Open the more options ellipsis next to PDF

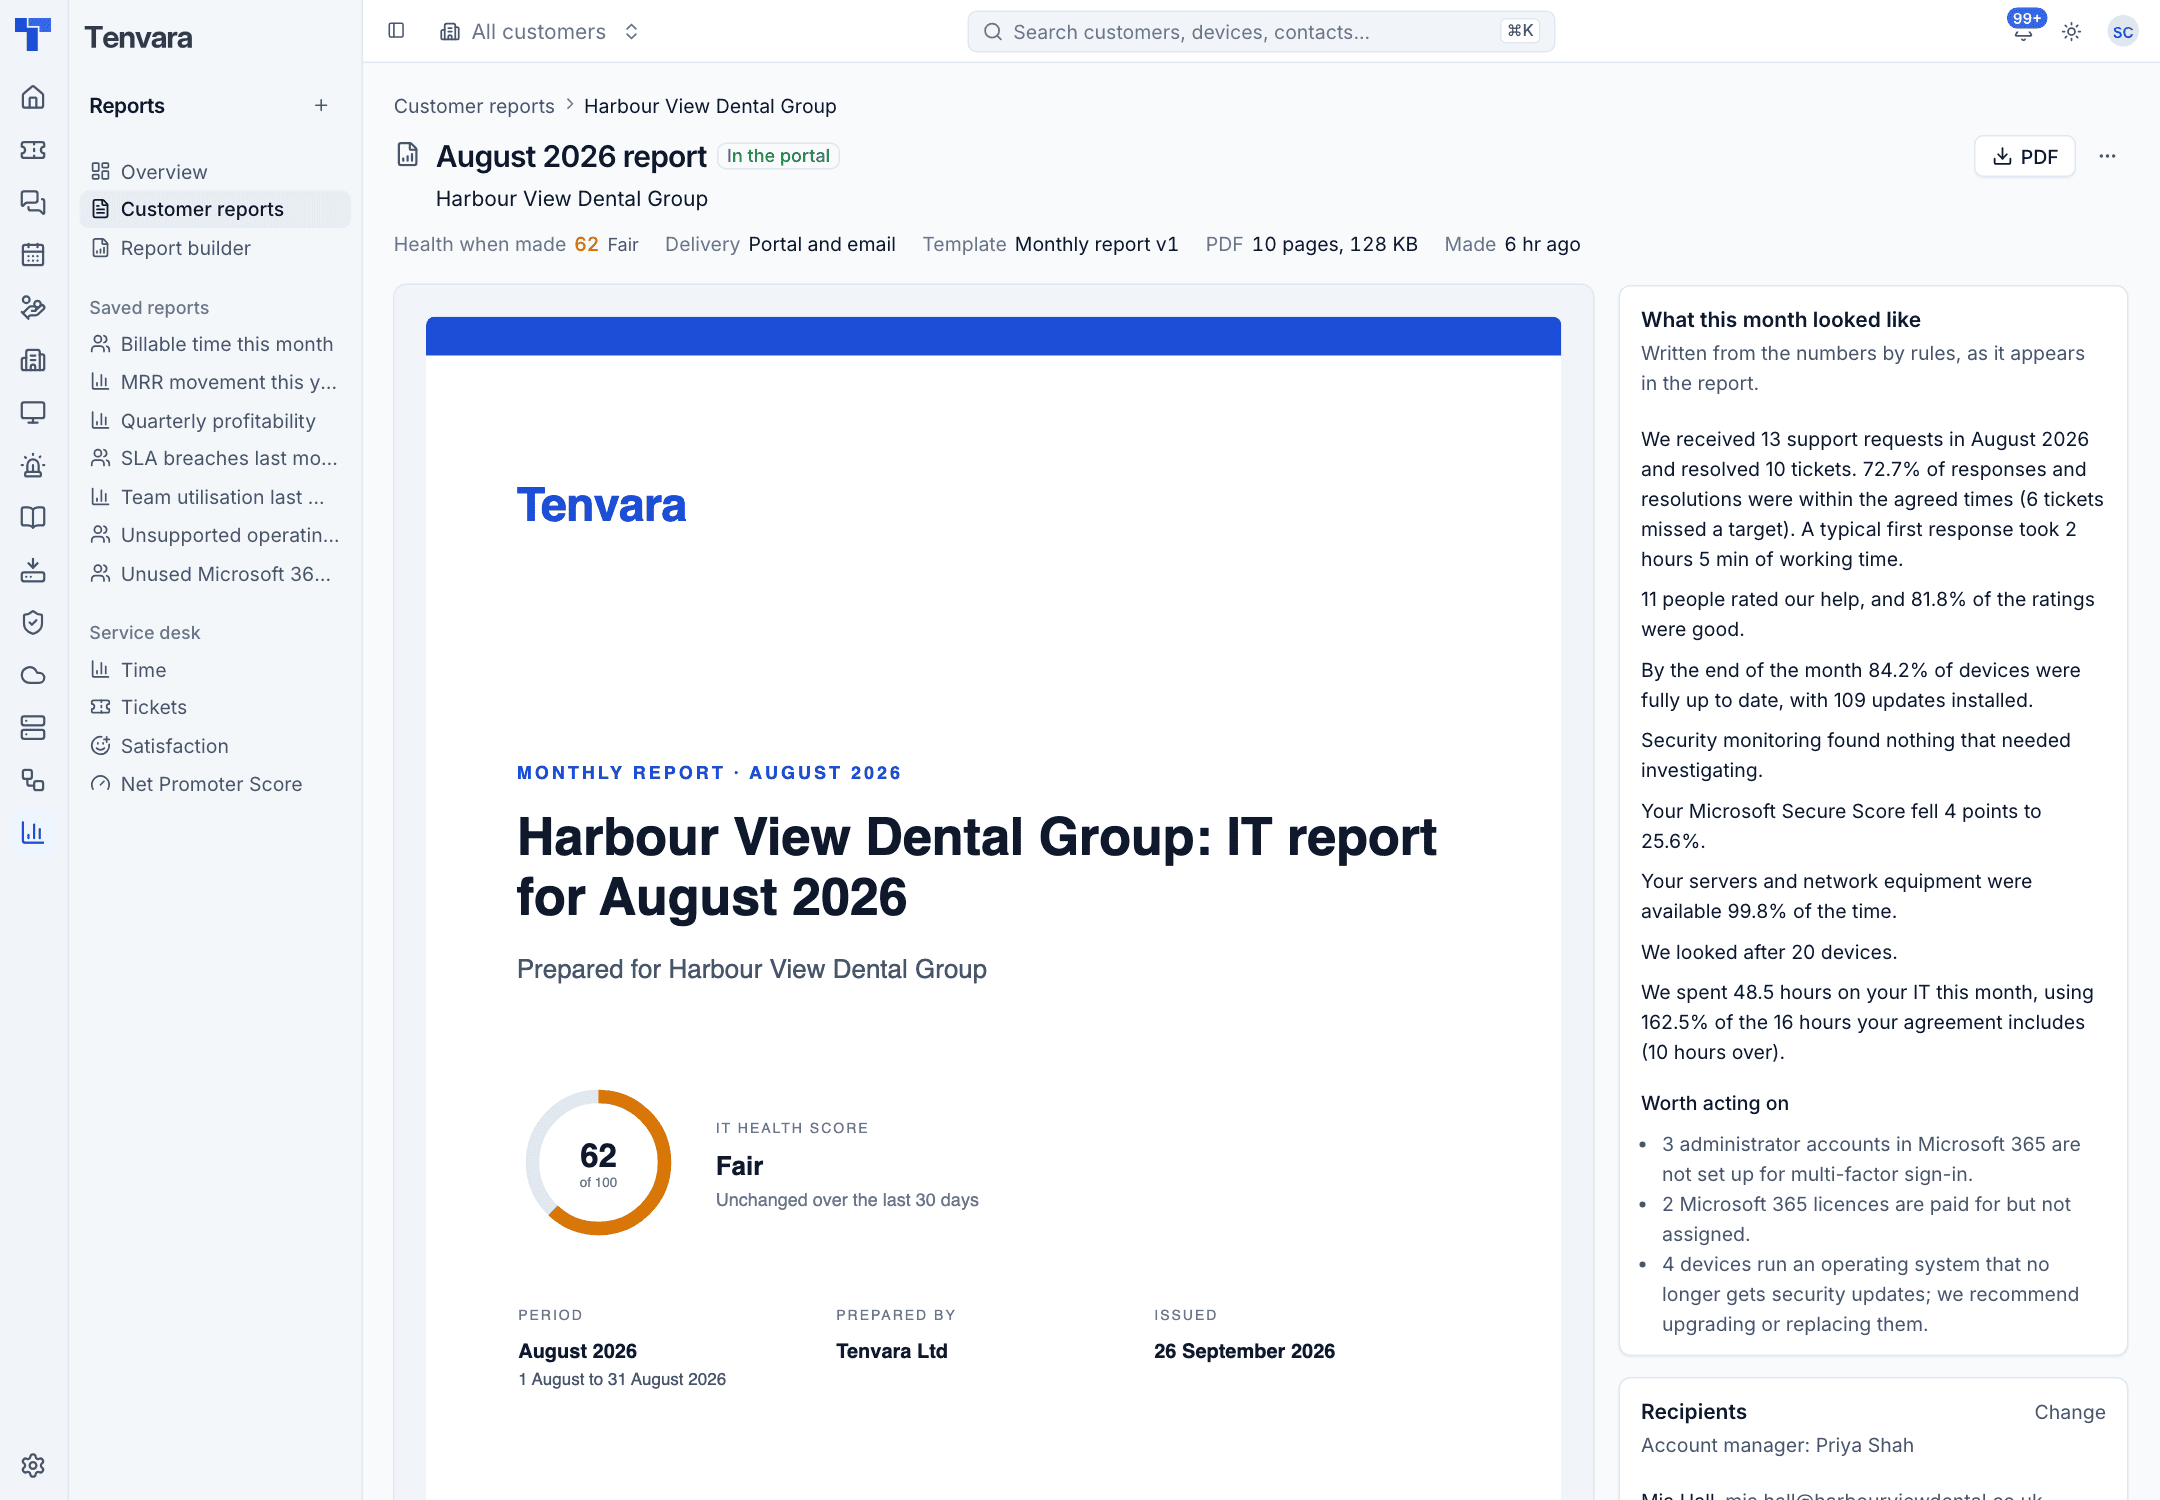(2107, 156)
